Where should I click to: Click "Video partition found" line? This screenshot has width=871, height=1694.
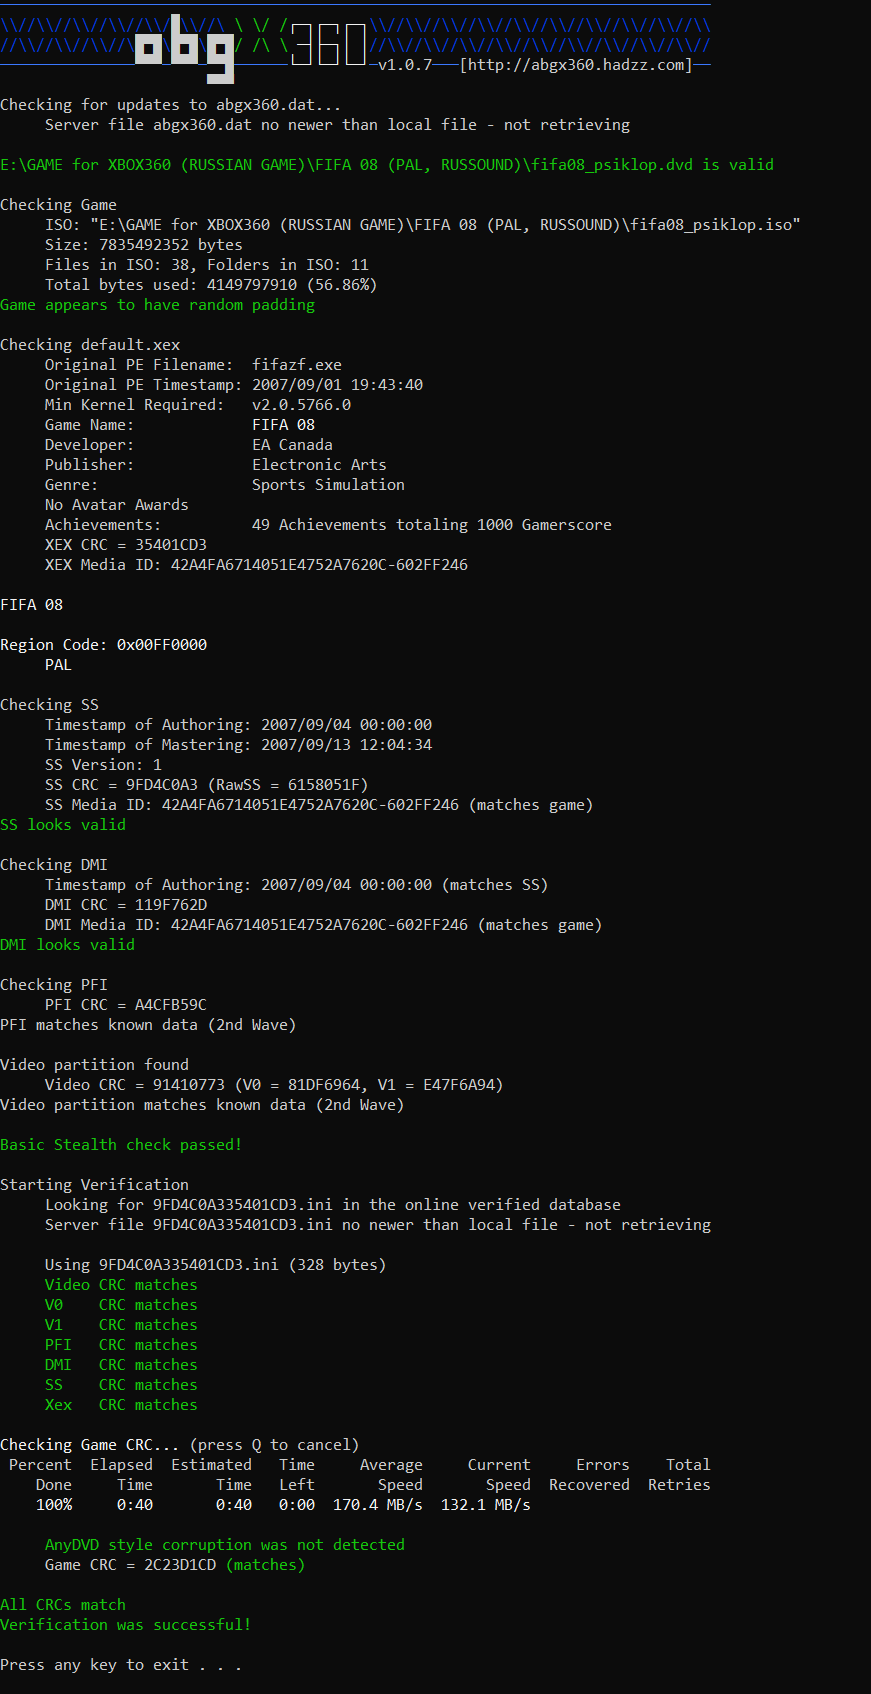pos(94,1065)
